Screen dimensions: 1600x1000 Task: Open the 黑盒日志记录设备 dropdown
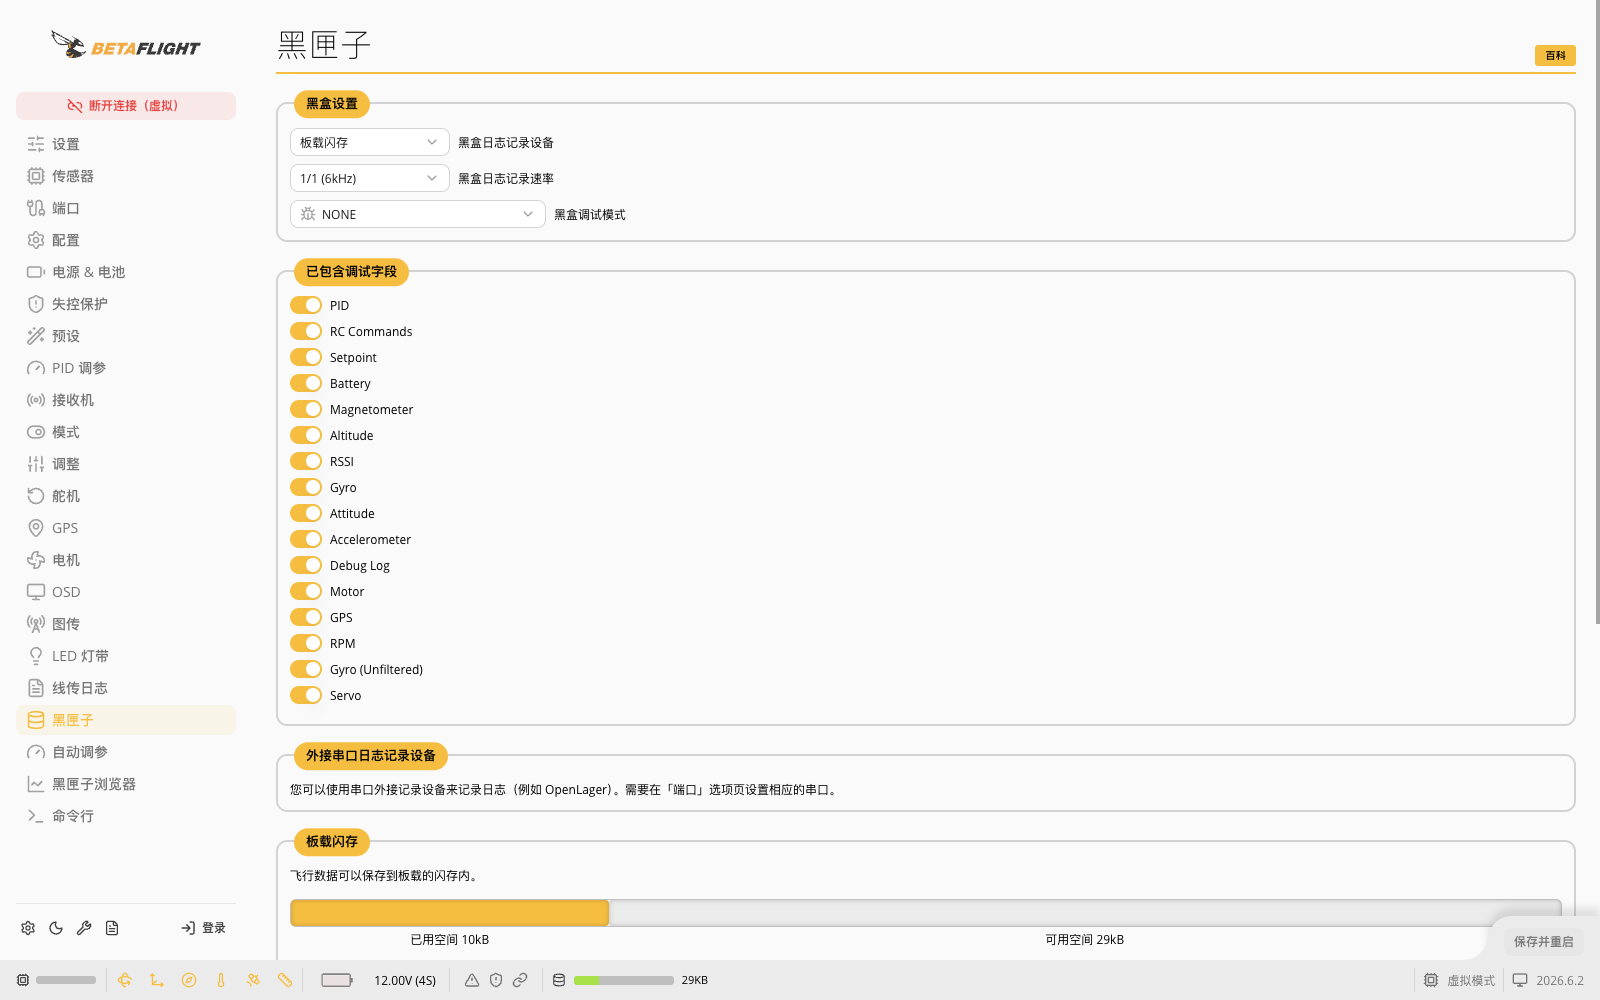370,142
